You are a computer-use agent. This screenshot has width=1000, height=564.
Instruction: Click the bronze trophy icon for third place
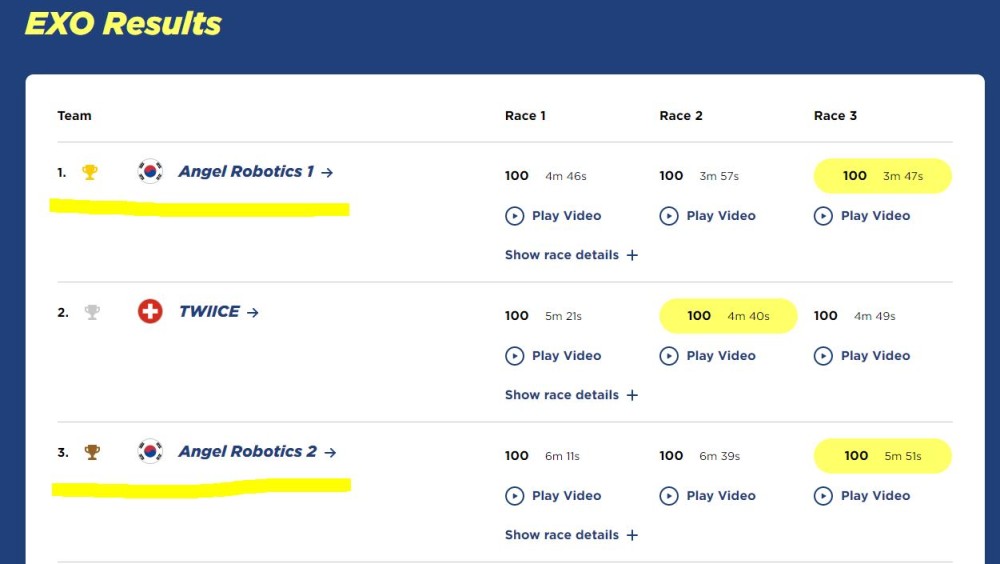pos(92,452)
